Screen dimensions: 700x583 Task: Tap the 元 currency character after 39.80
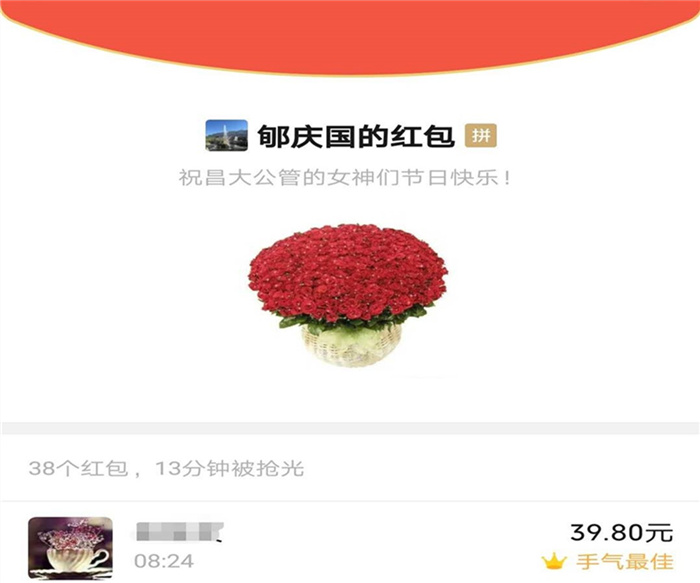(660, 533)
